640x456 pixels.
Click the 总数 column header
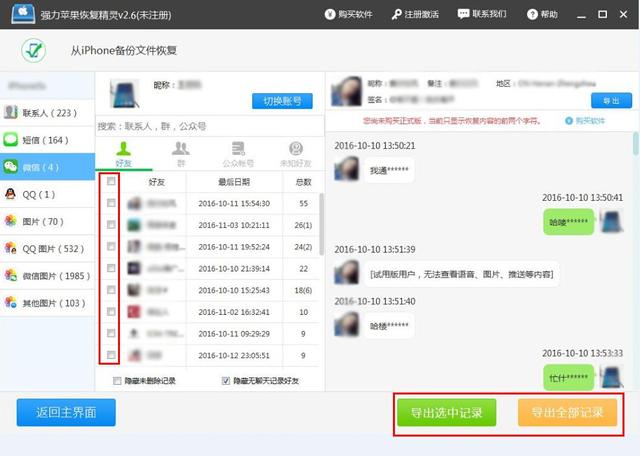(303, 182)
